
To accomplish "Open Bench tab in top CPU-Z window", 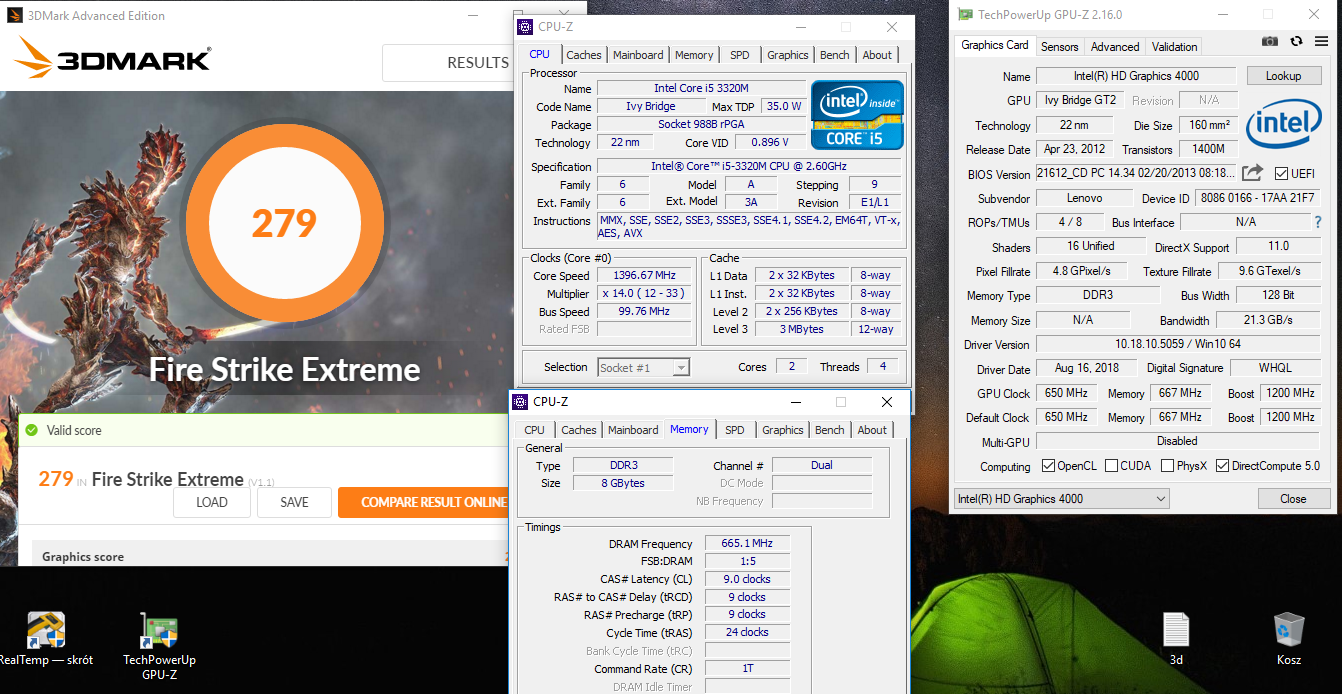I will [835, 55].
